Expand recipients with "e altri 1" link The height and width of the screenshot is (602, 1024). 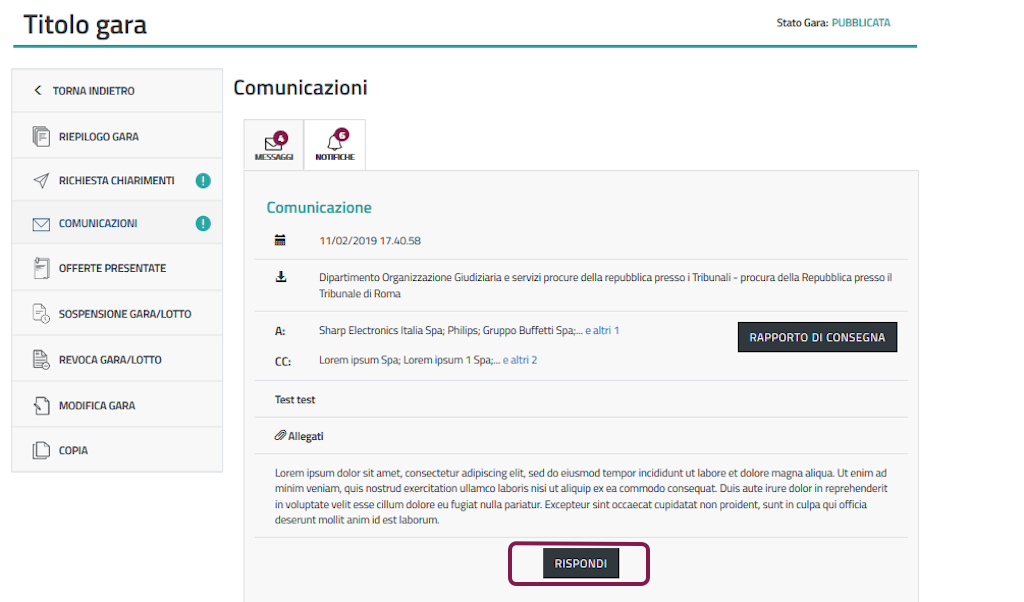tap(601, 330)
